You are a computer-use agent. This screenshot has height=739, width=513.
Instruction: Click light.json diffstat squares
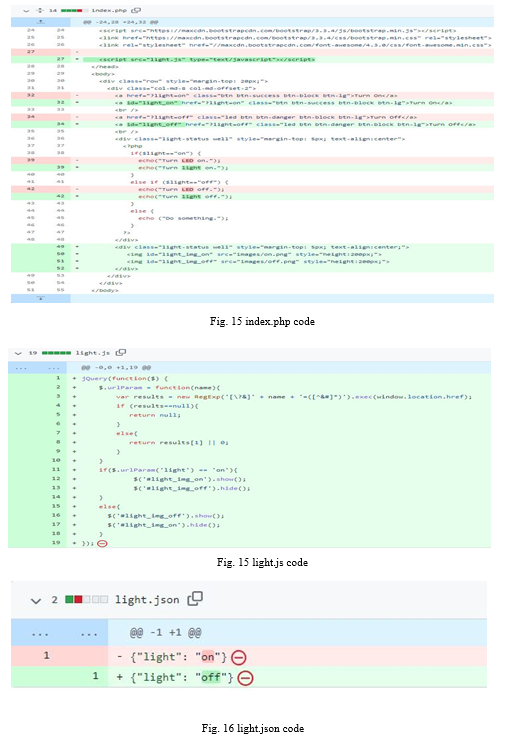[86, 599]
